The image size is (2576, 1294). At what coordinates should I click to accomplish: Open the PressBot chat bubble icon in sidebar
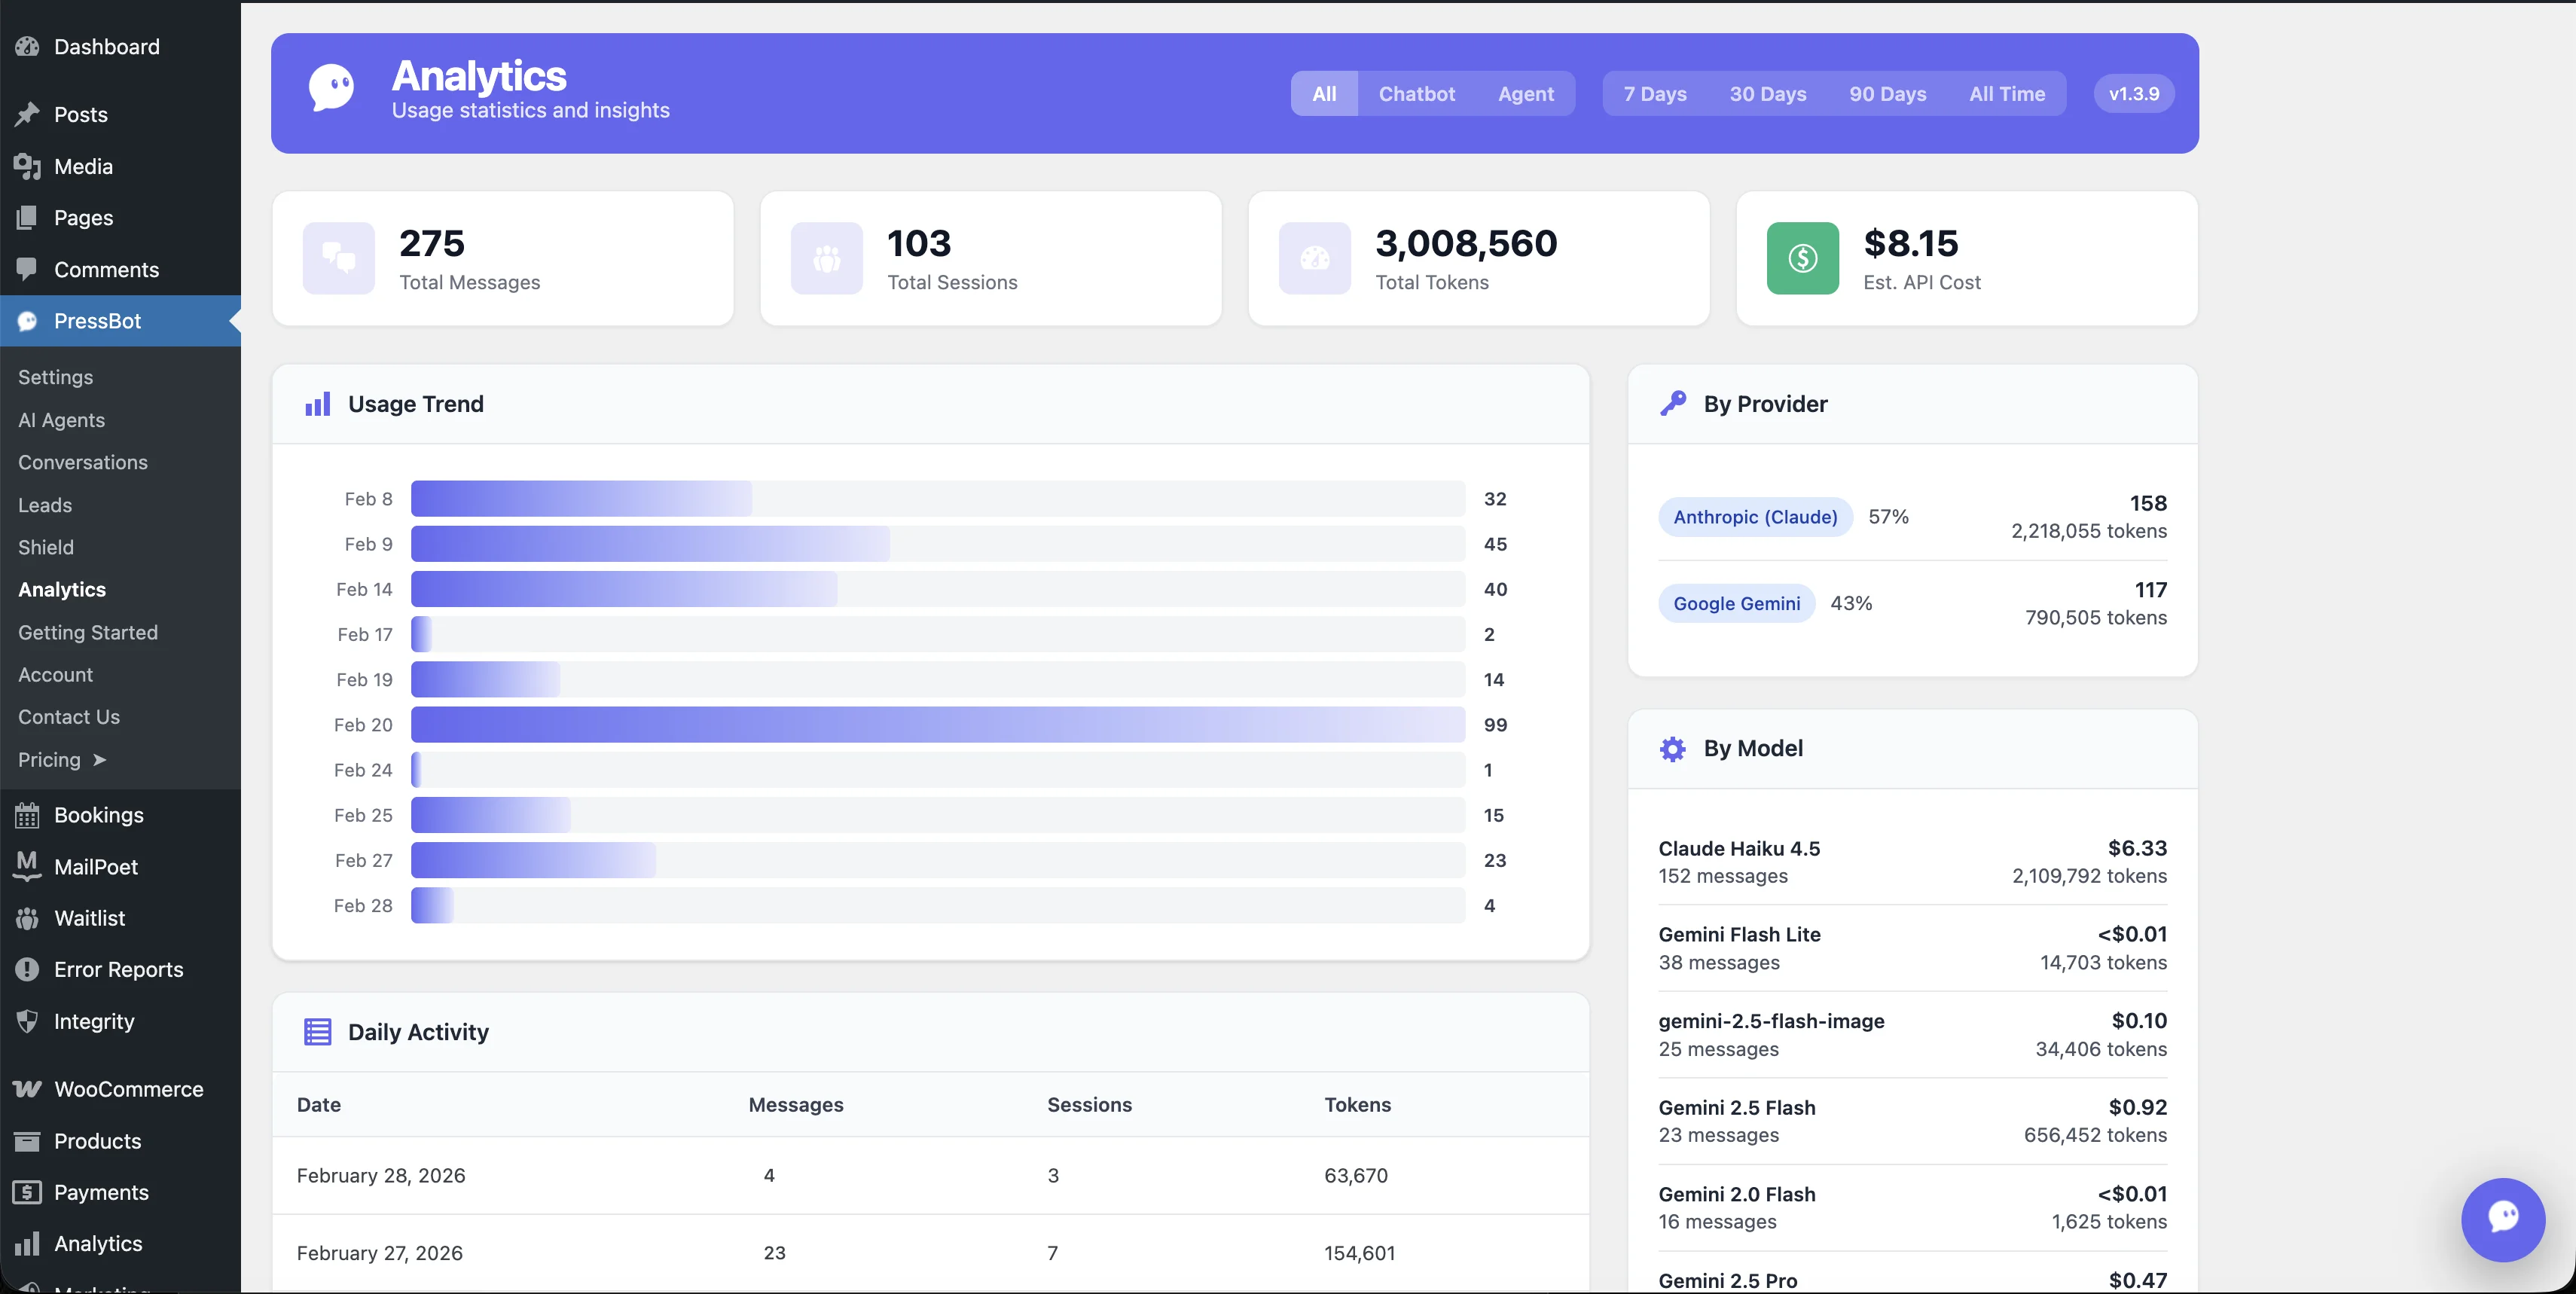27,321
